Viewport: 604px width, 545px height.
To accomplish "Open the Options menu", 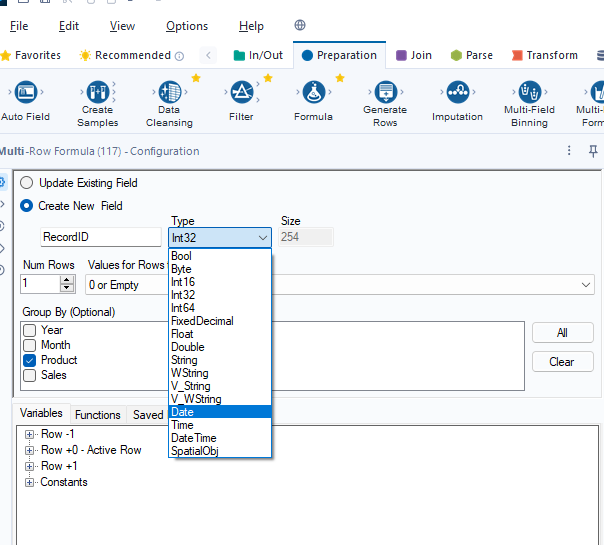I will (x=187, y=26).
